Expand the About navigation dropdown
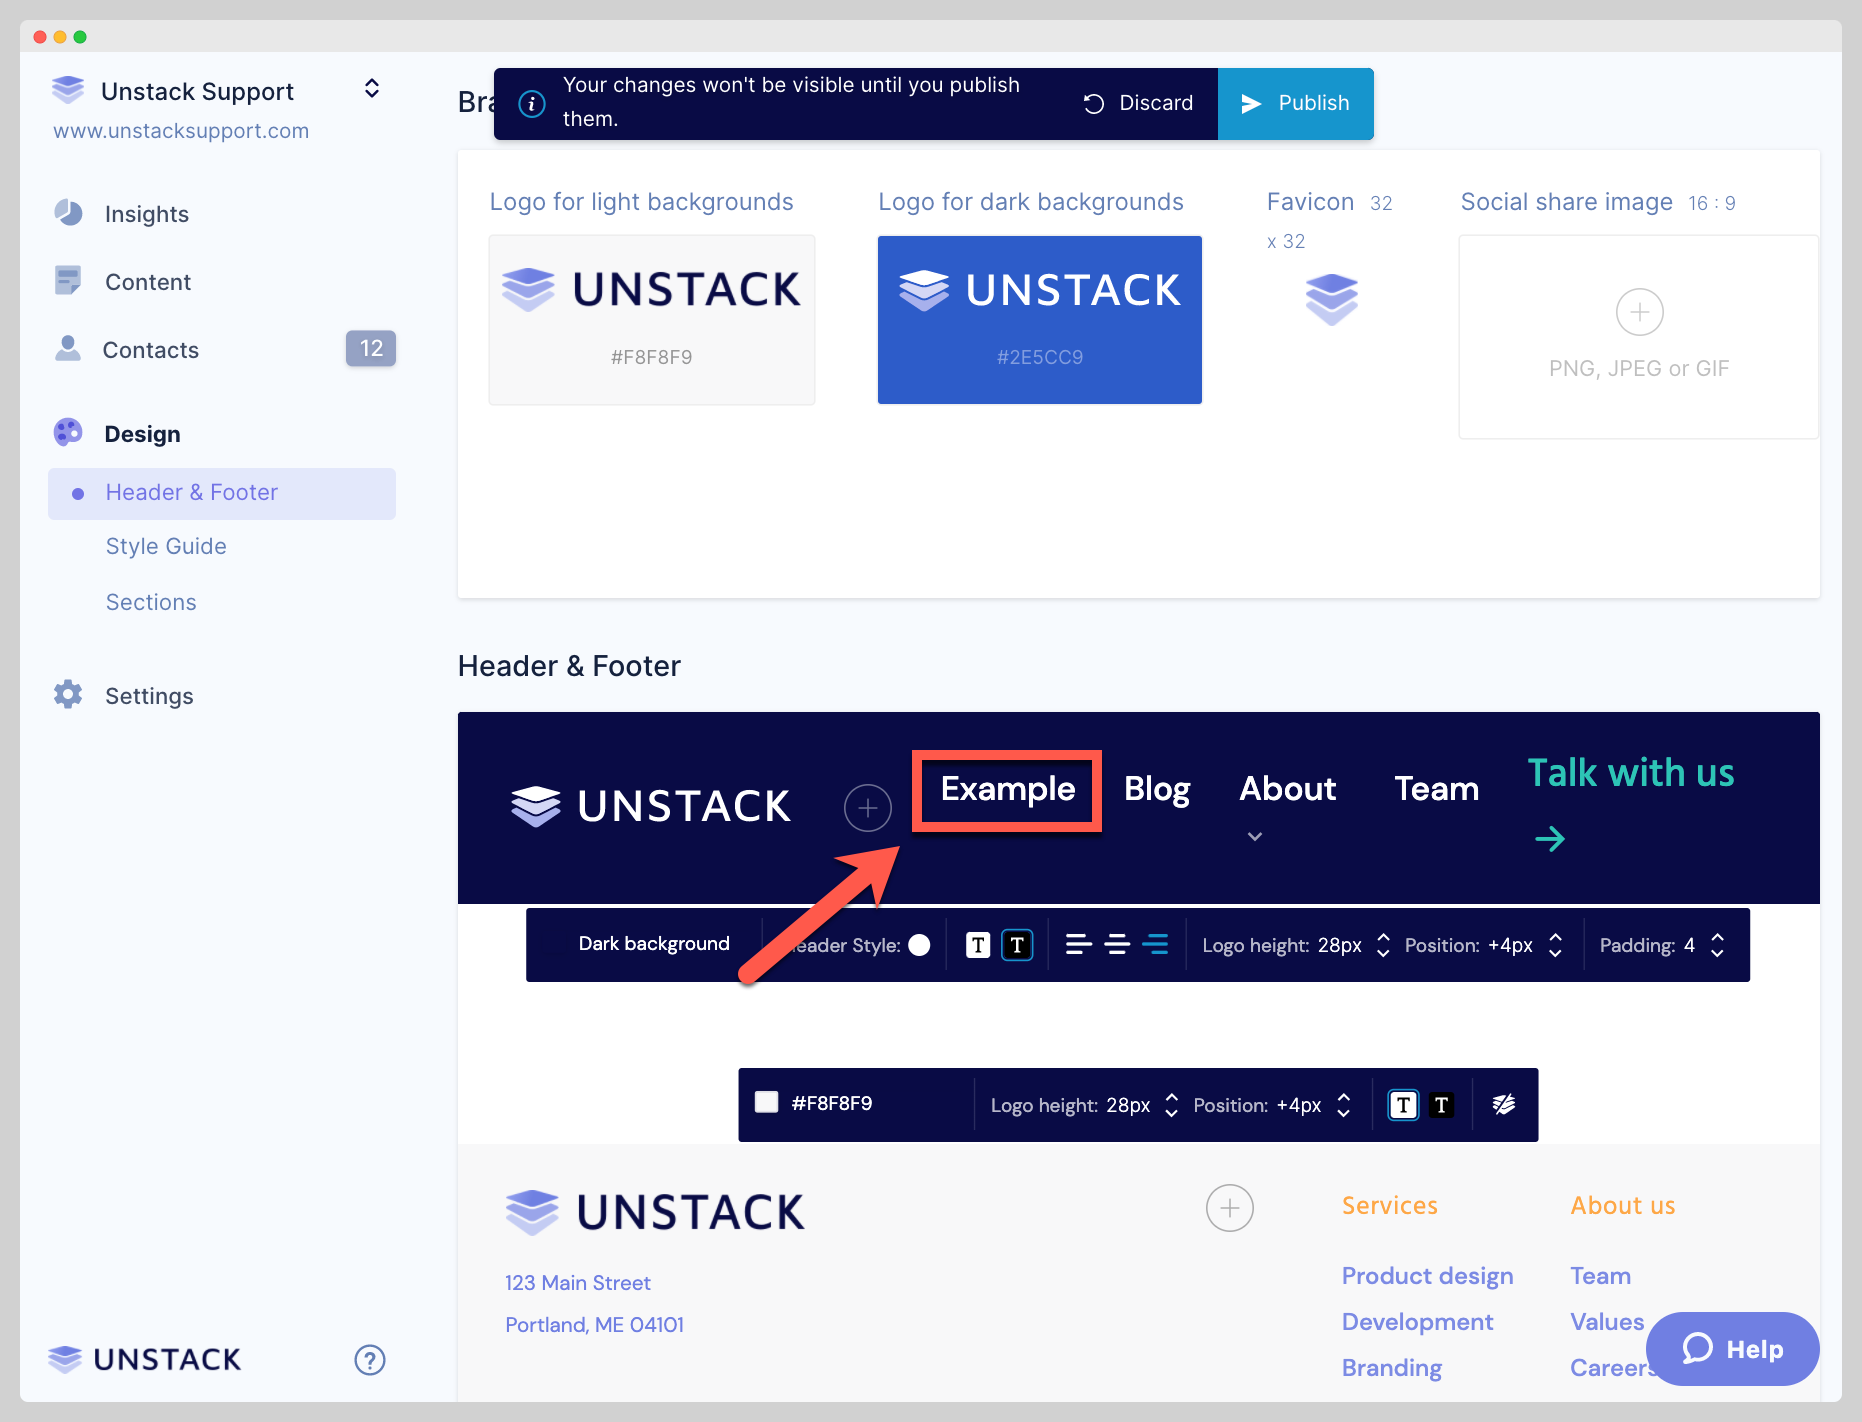The width and height of the screenshot is (1862, 1422). click(1254, 836)
